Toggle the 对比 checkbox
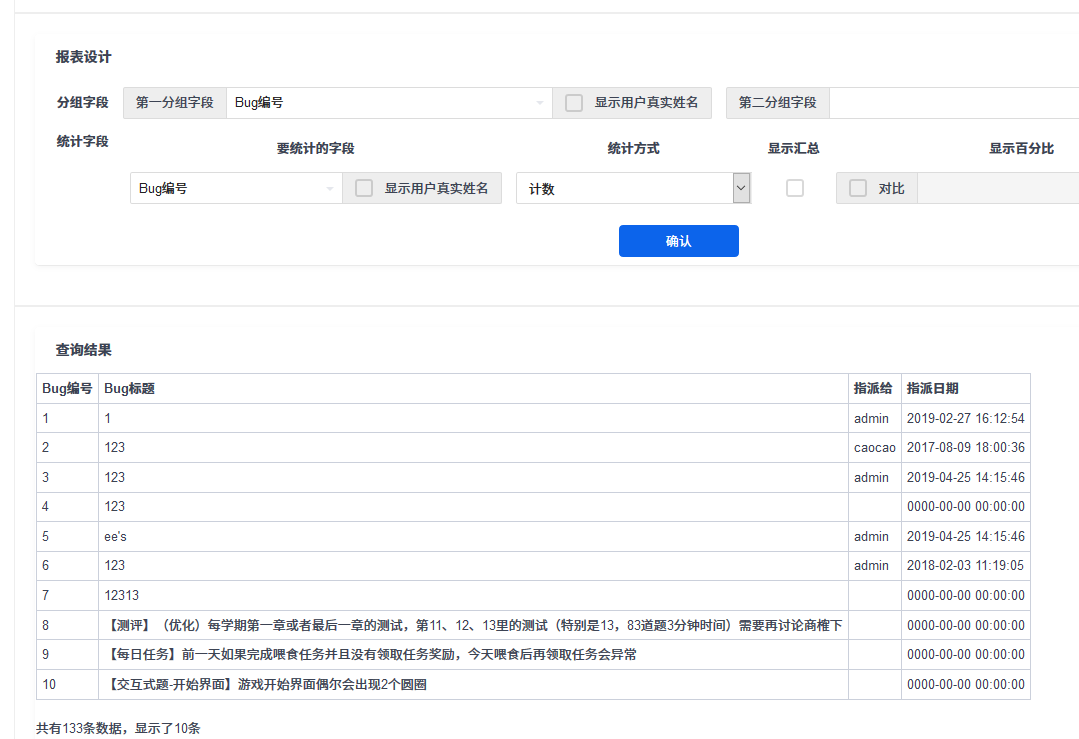 (858, 188)
